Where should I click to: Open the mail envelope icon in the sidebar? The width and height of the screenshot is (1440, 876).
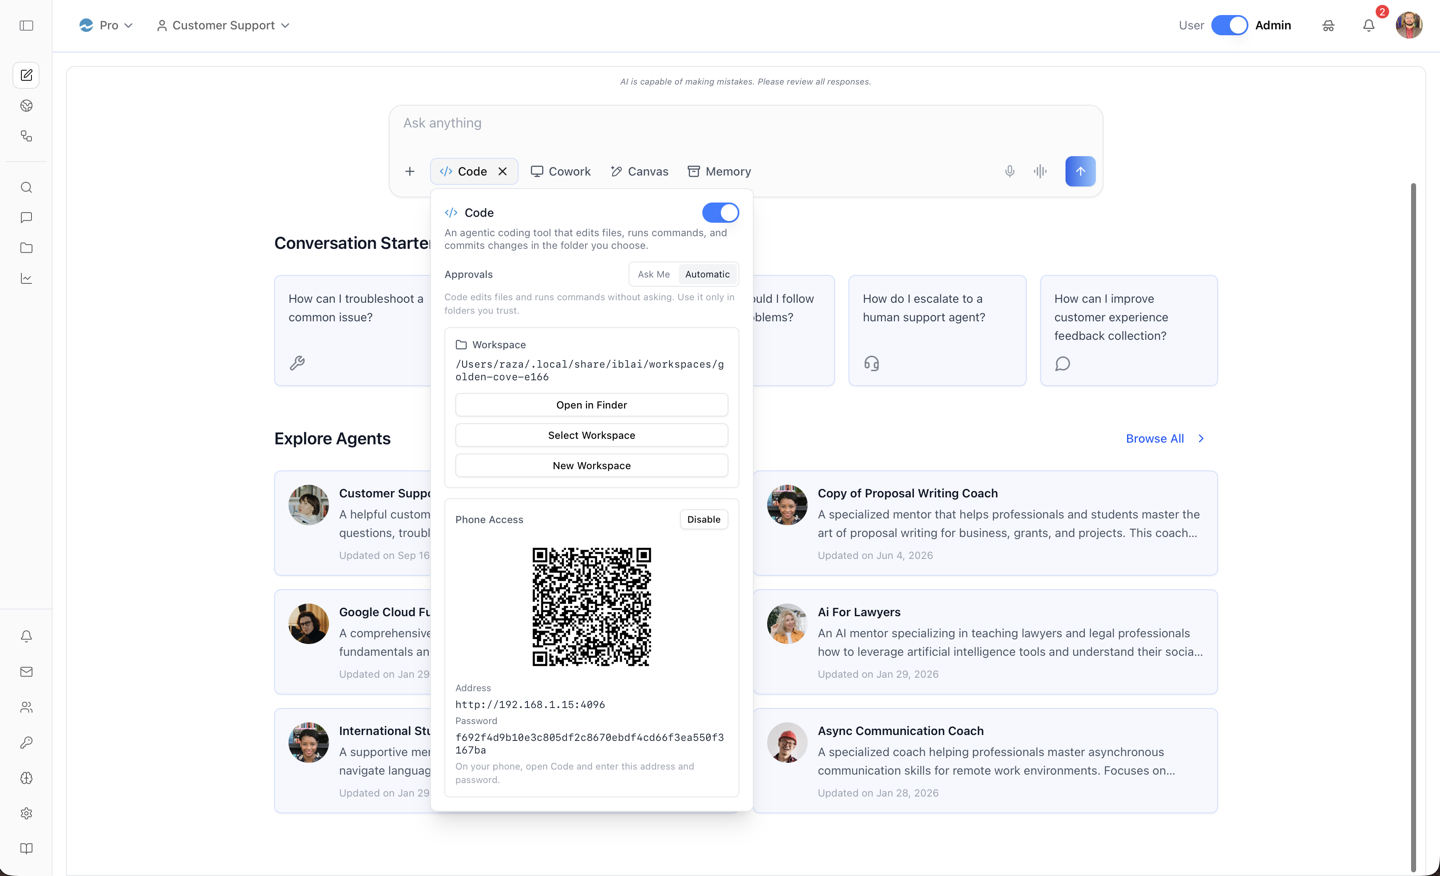click(x=26, y=672)
